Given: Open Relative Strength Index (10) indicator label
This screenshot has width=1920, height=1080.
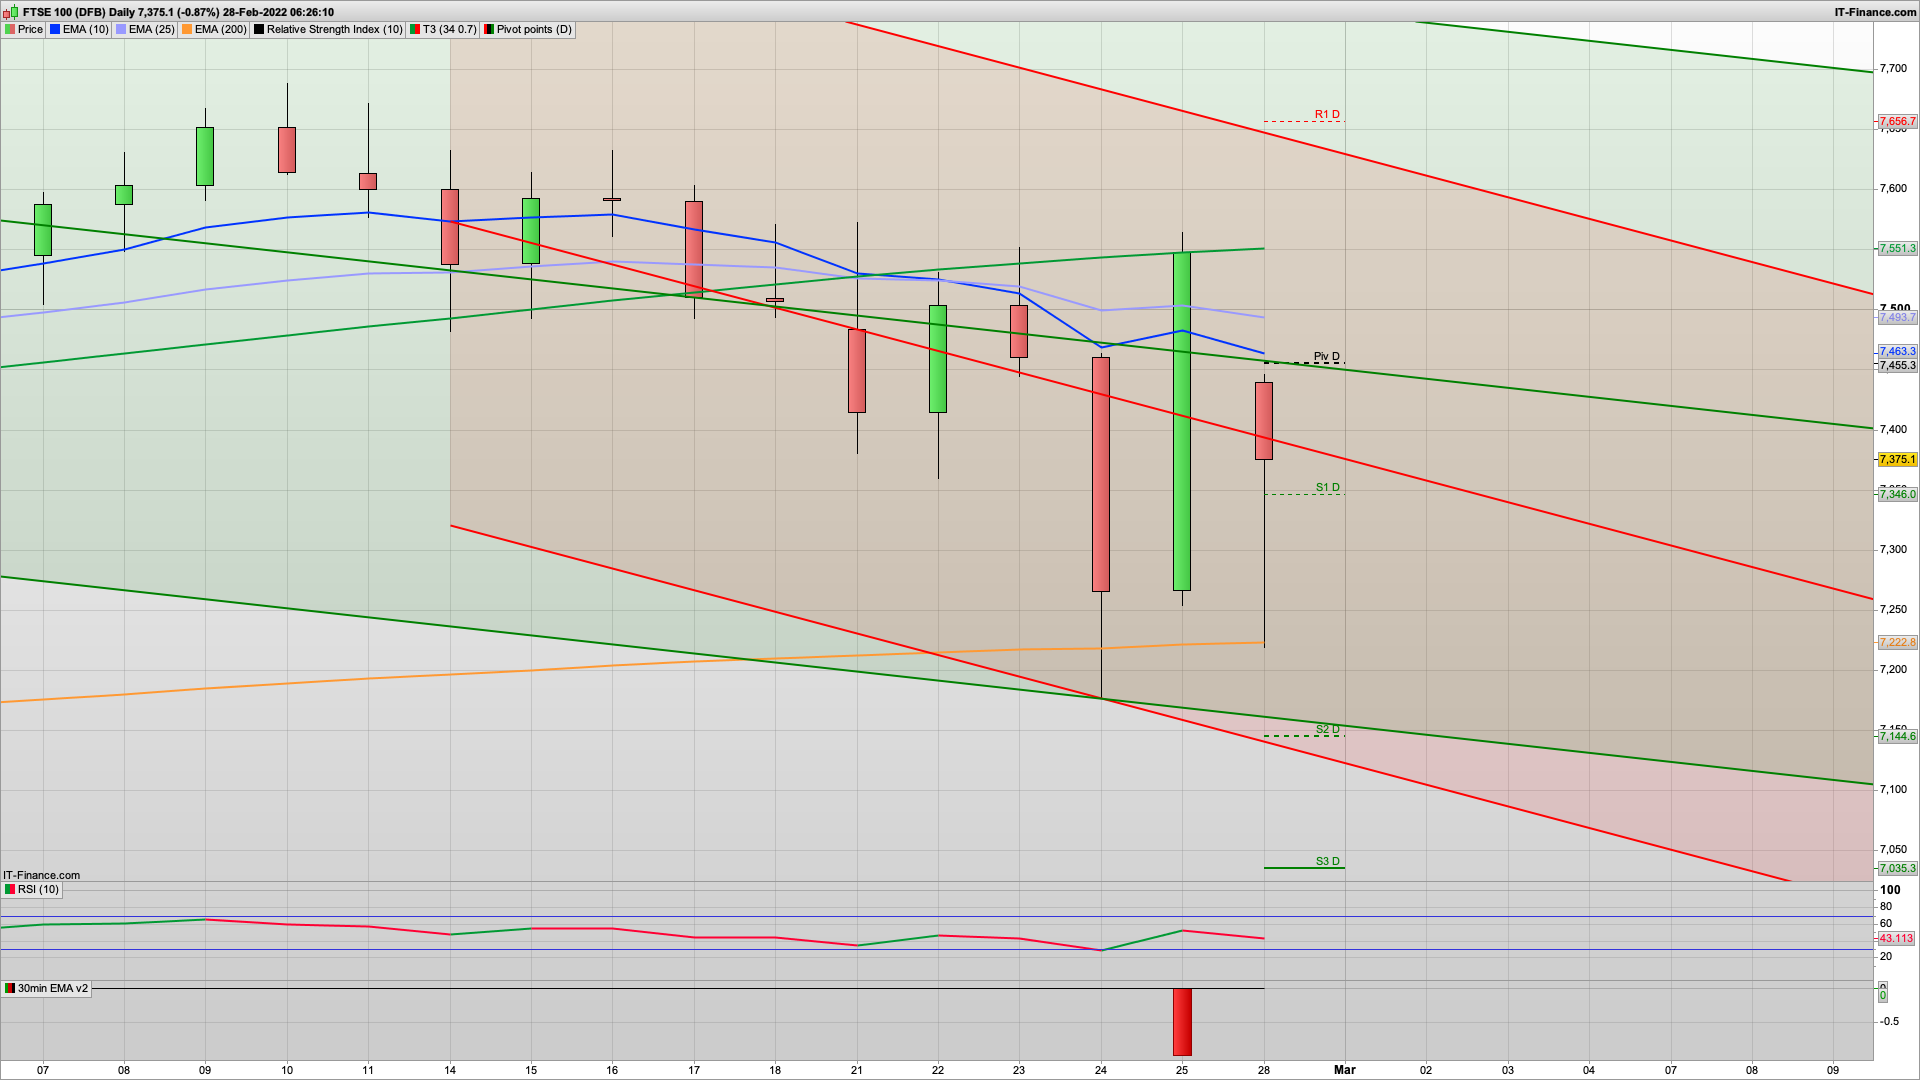Looking at the screenshot, I should pos(334,29).
